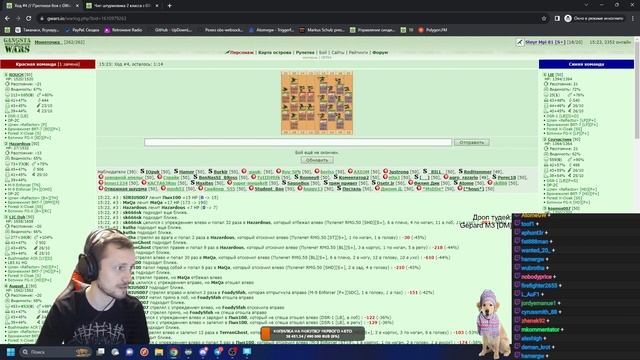Click the donation goal progress widget
The height and width of the screenshot is (360, 640).
(x=313, y=333)
